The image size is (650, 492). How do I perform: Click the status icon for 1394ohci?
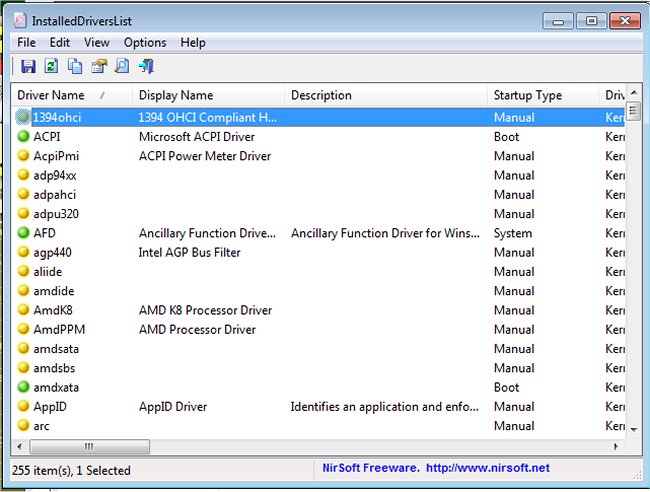click(x=23, y=117)
